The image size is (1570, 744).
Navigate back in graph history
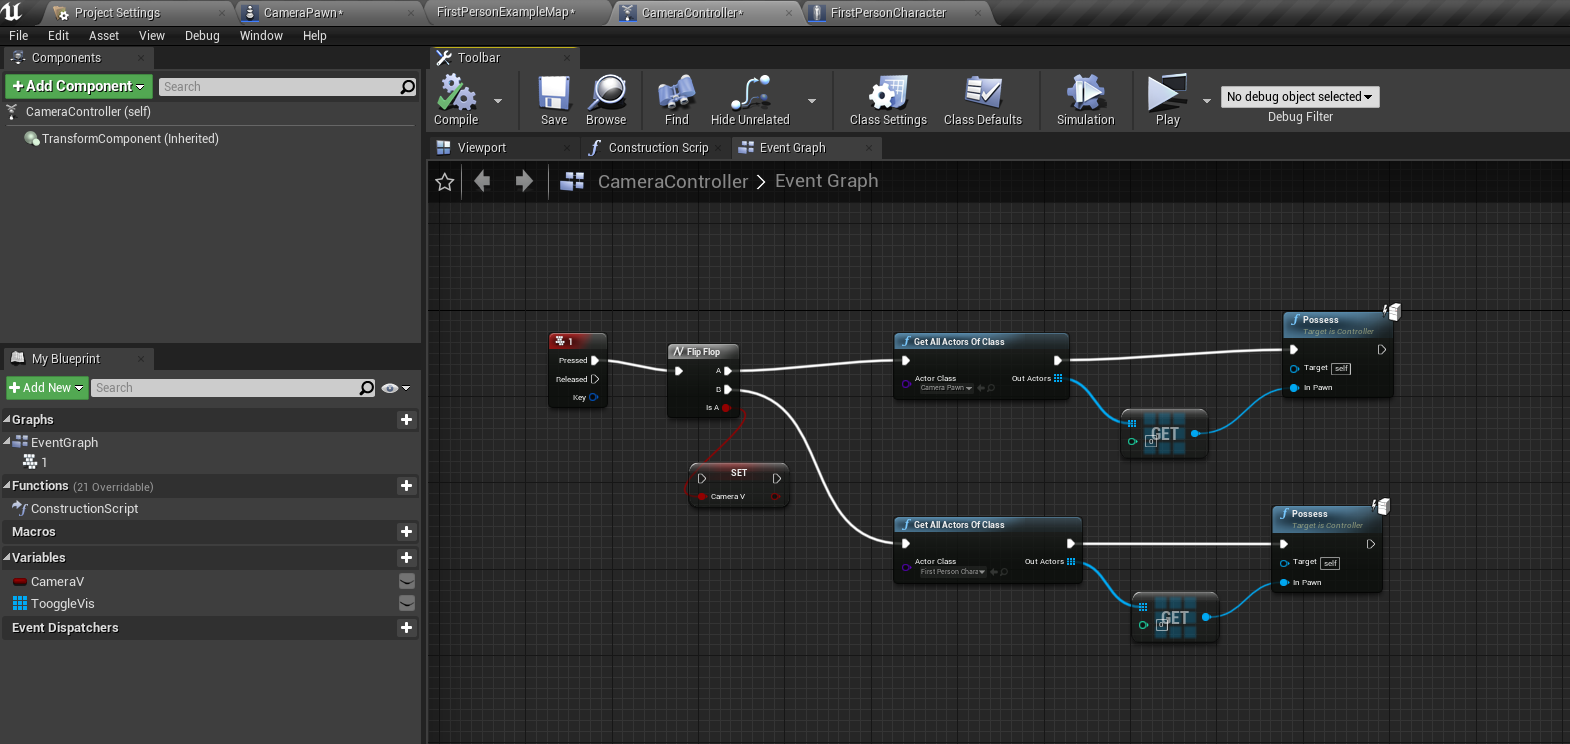[483, 181]
